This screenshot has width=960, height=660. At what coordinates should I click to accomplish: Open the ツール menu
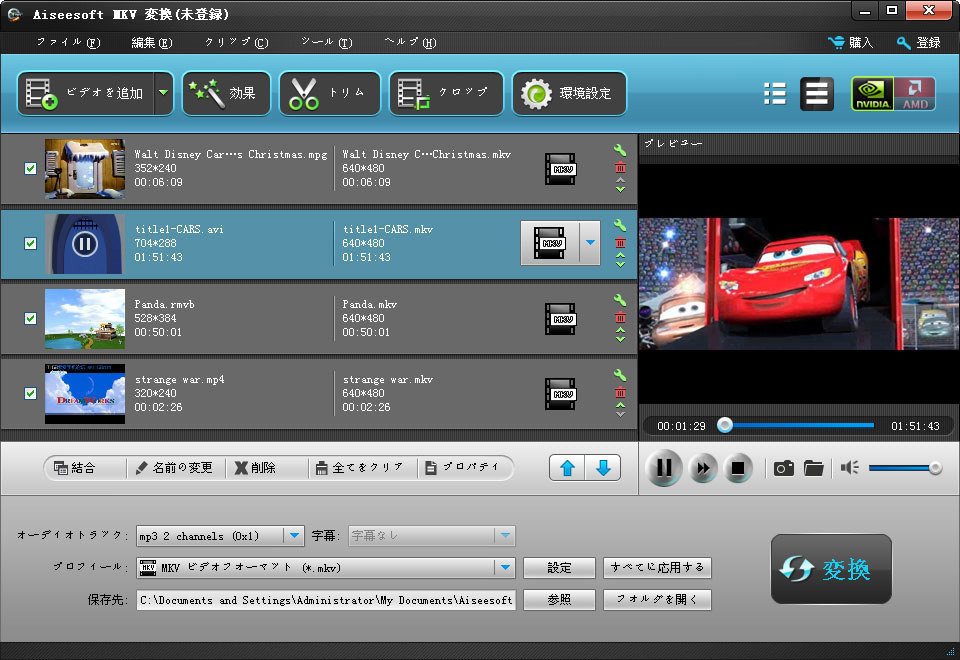click(326, 43)
